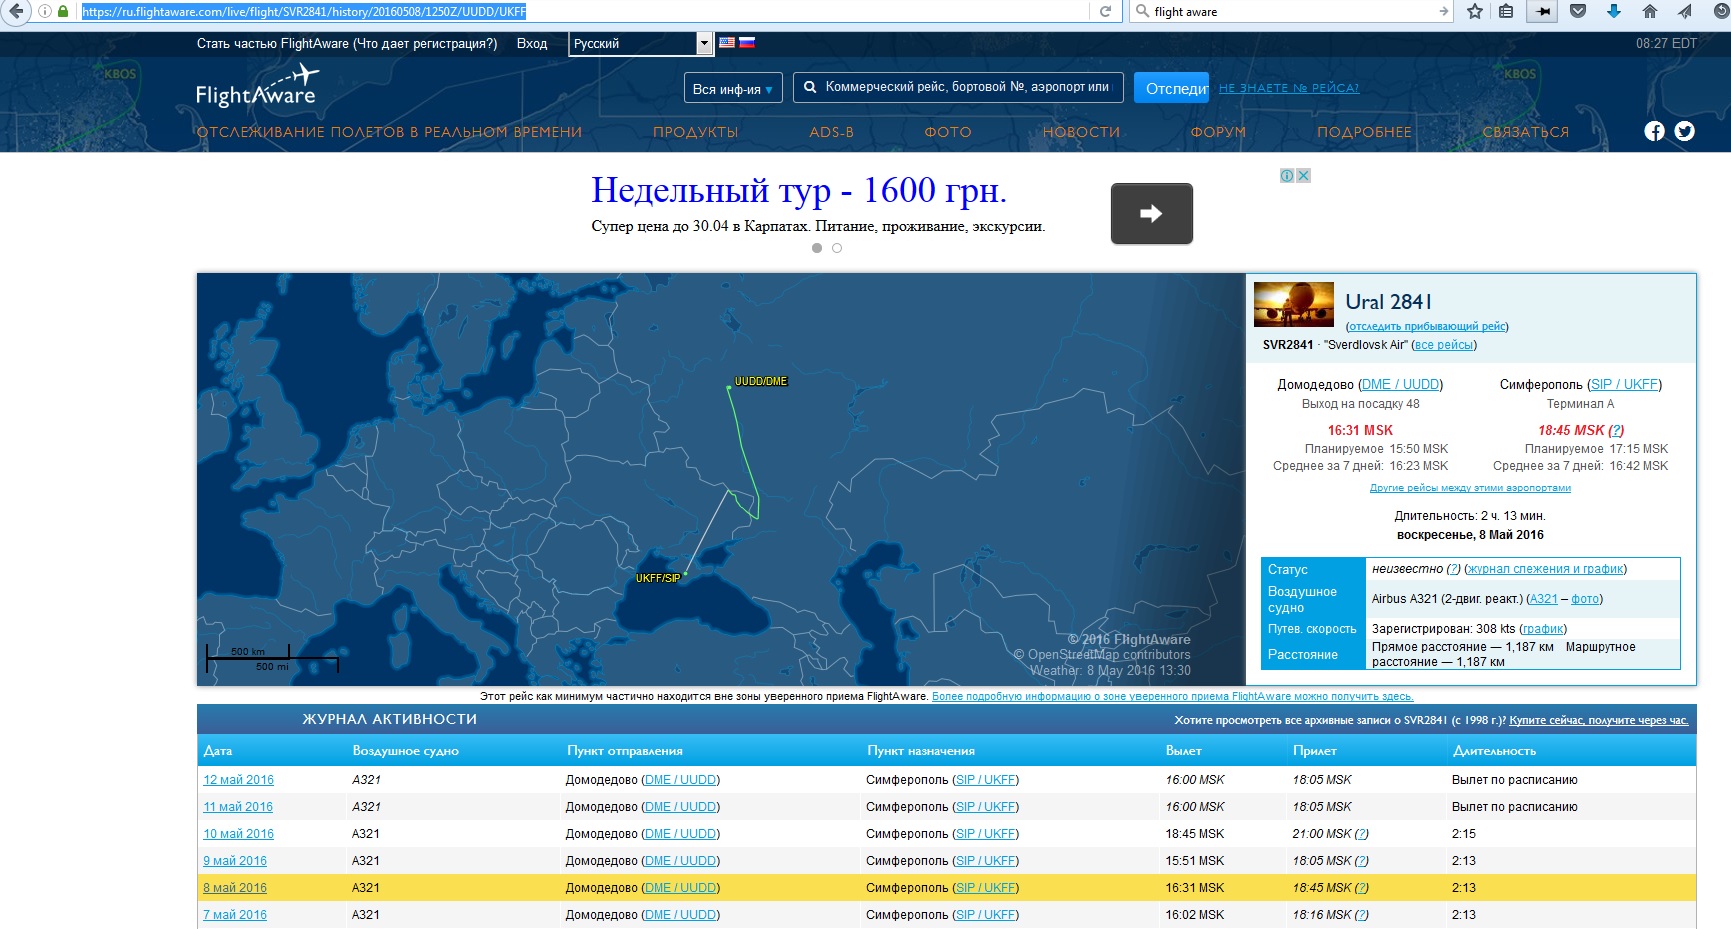Select the second ad carousel dot
The image size is (1731, 929).
click(837, 248)
